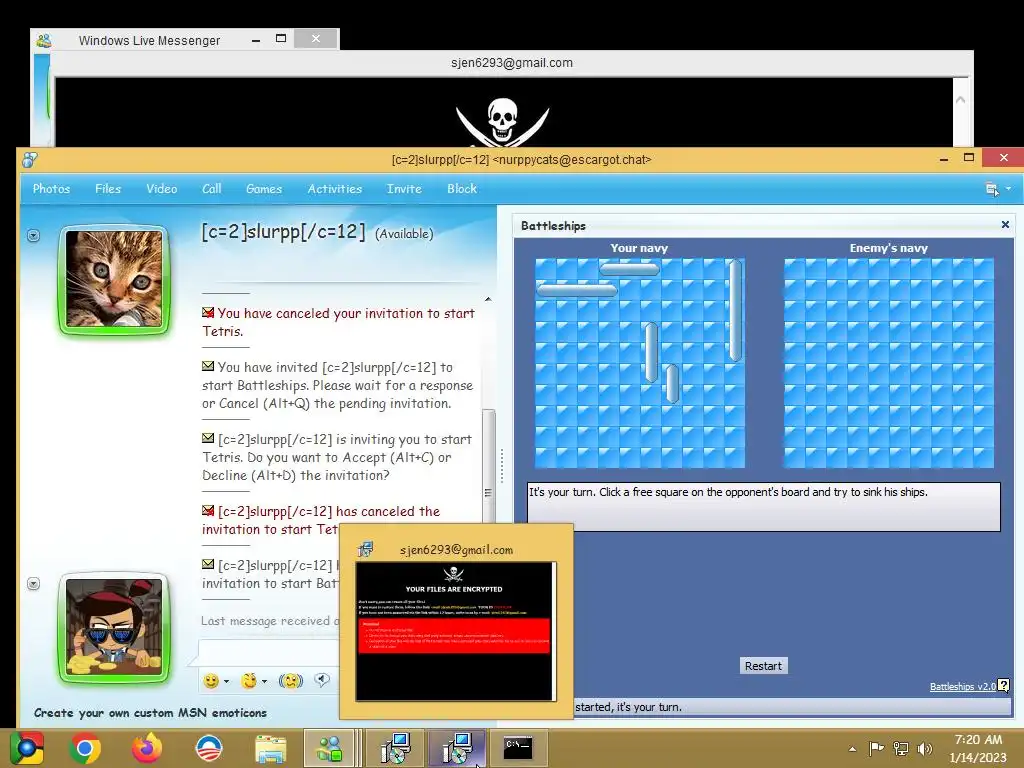The height and width of the screenshot is (768, 1024).
Task: Click the scroll-up arrow in the ransom note window
Action: point(960,100)
